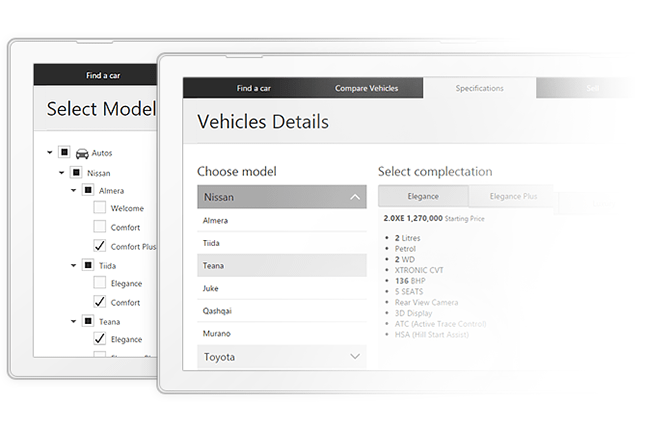Click the Nissan tree label
645x435 pixels.
coord(99,173)
